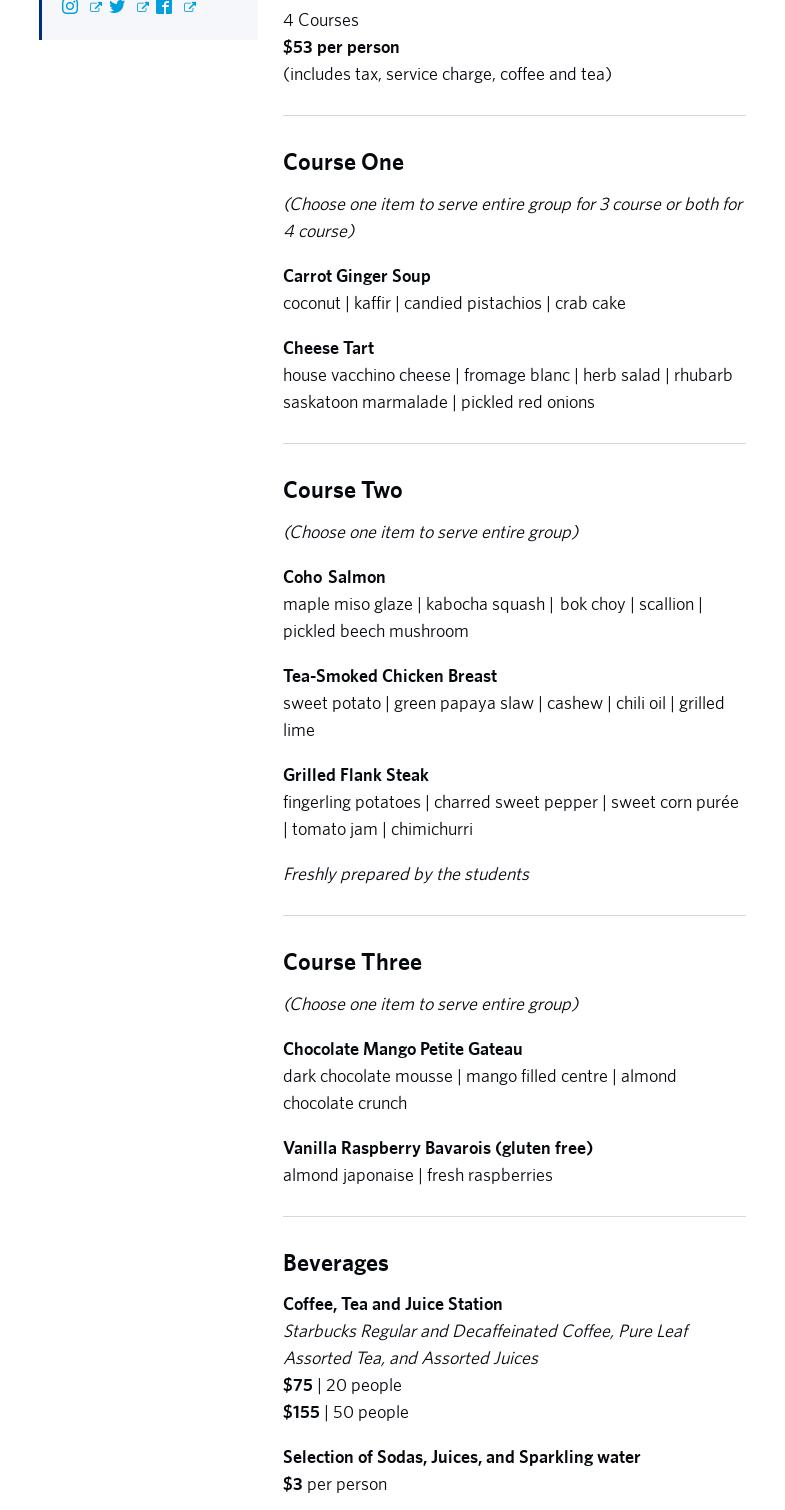Viewport: 785px width, 1510px height.
Task: Click the Coffee, Tea and Juice Station title
Action: pos(392,1304)
